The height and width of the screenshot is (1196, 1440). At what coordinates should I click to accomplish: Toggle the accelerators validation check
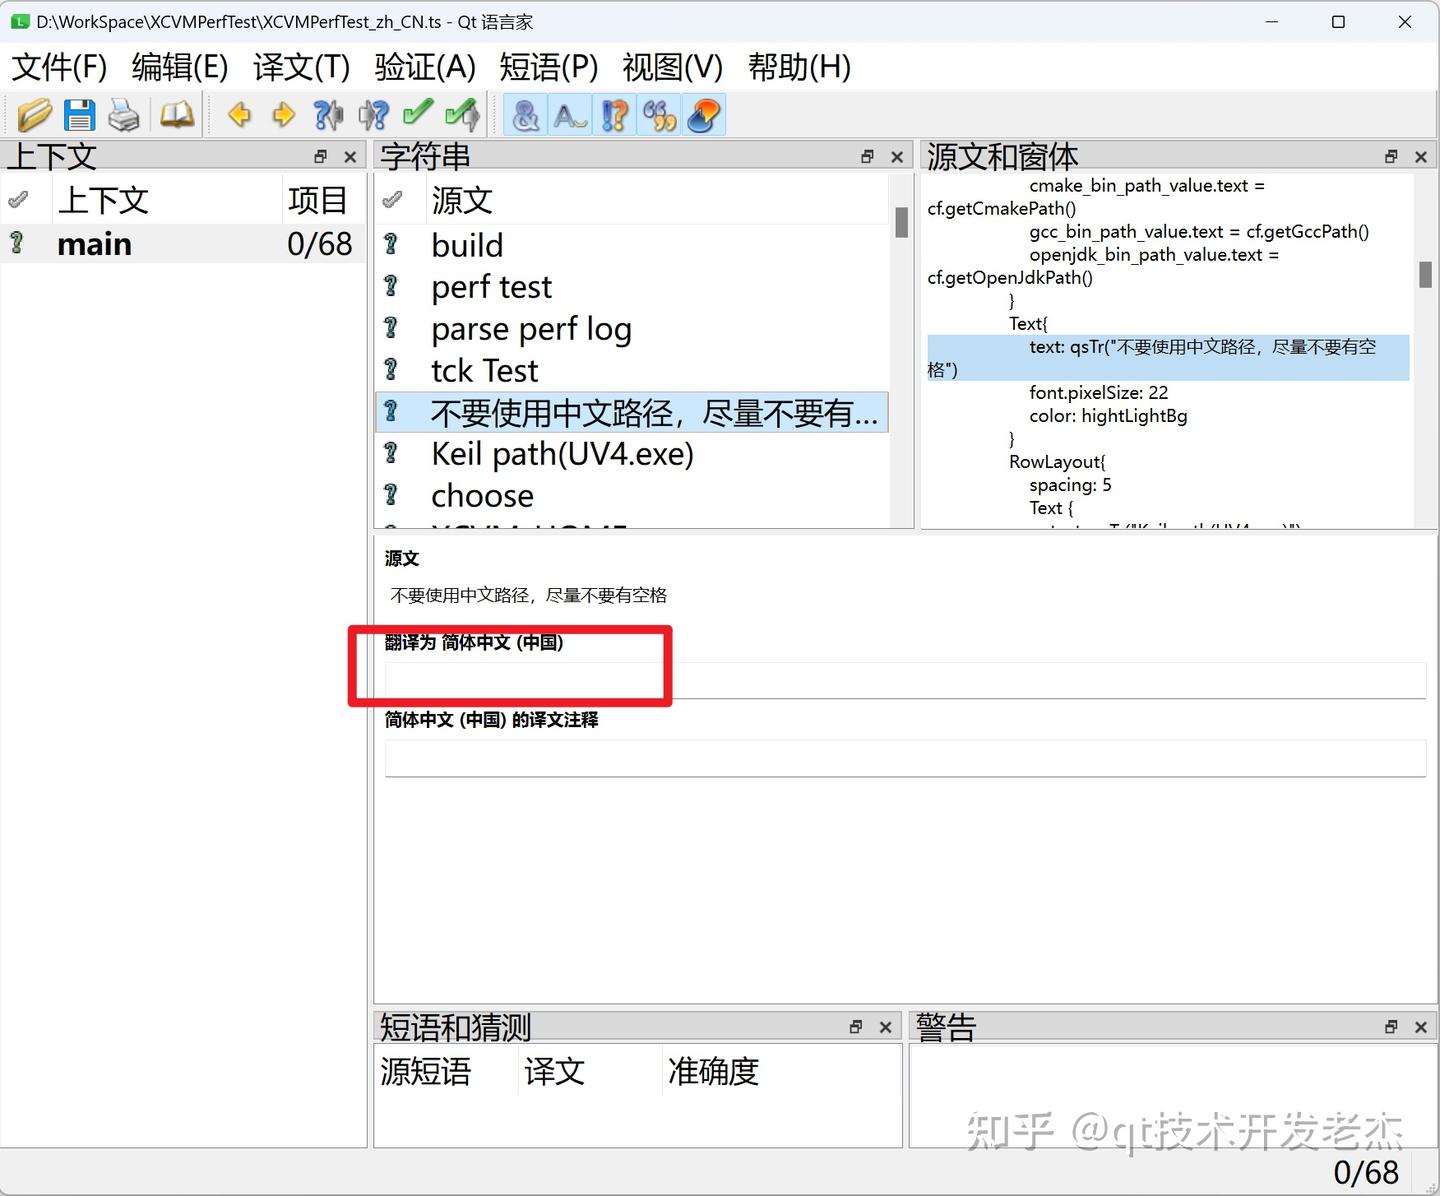click(524, 115)
